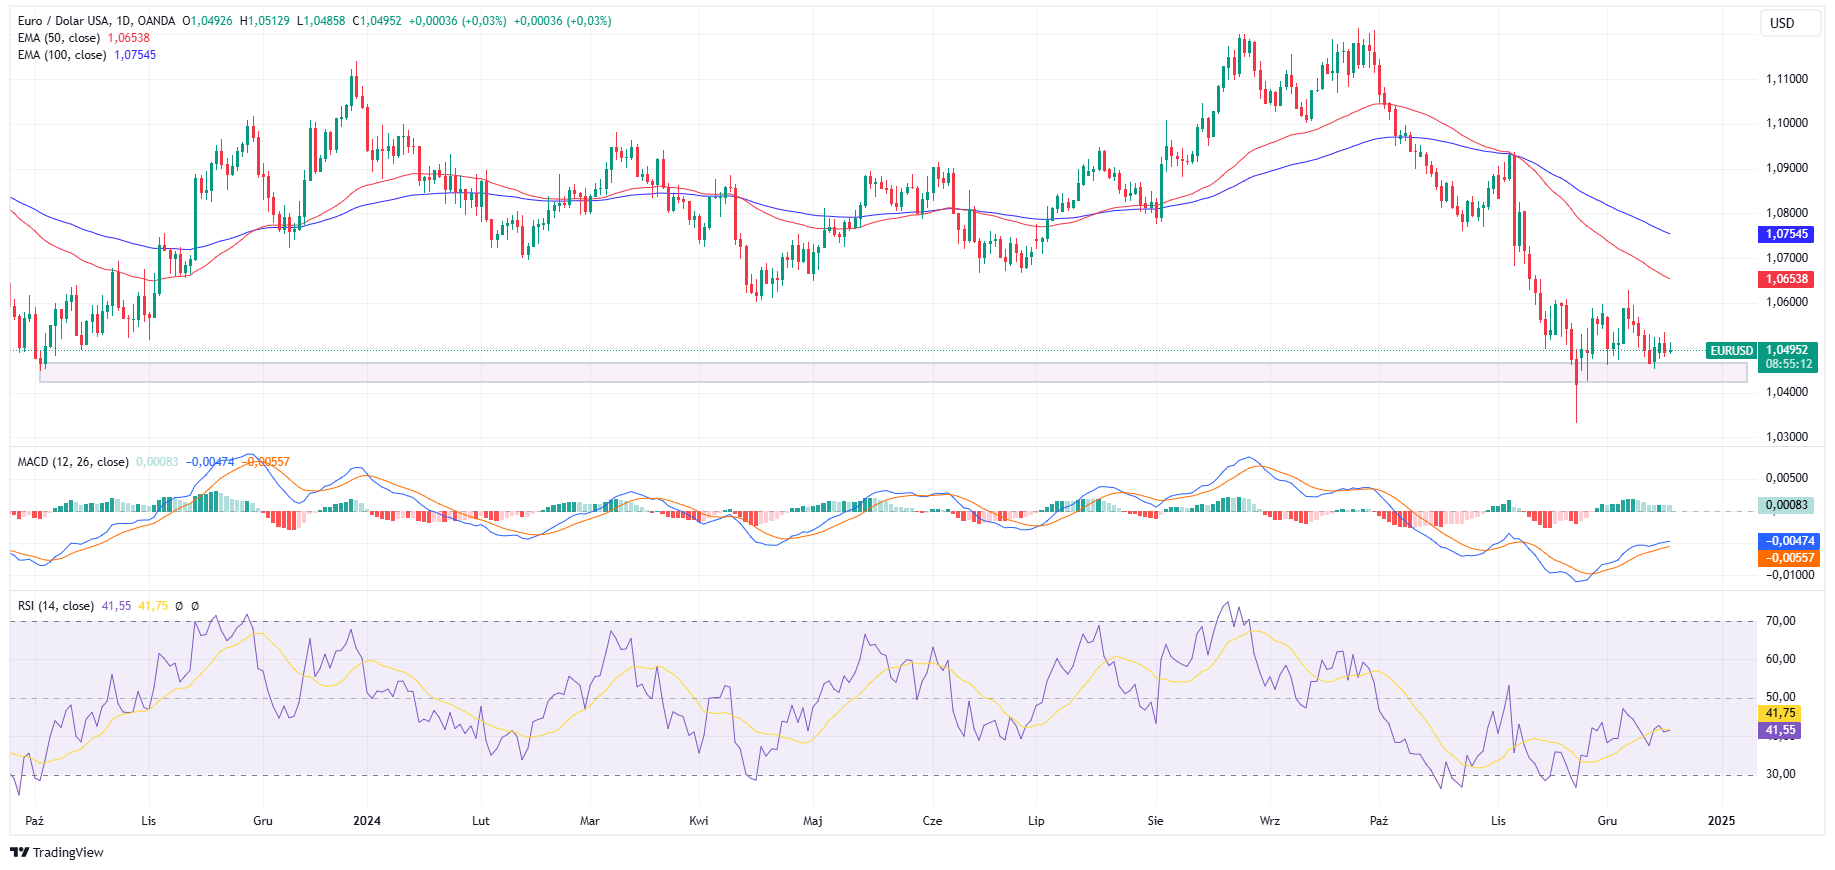Screen dimensions: 1835x870
Task: Click the Maj label on time axis
Action: pyautogui.click(x=812, y=821)
